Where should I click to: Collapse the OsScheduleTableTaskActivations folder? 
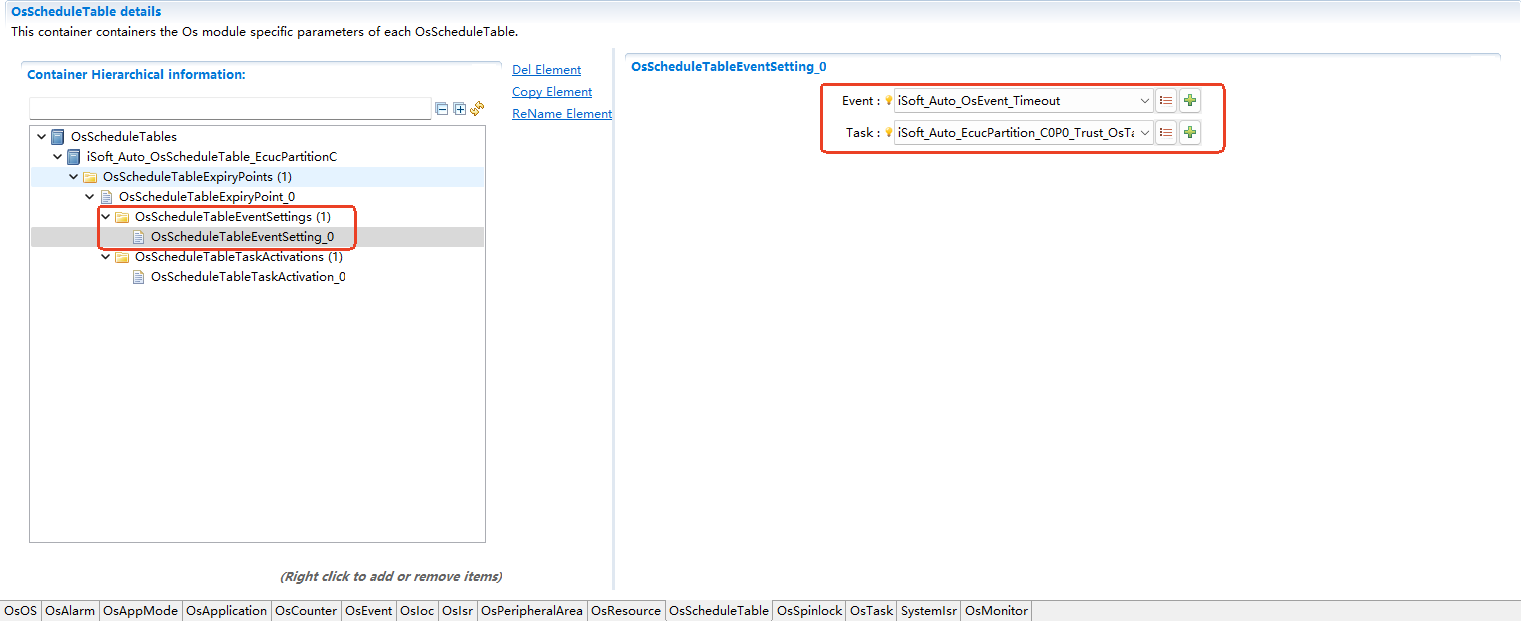pyautogui.click(x=106, y=257)
